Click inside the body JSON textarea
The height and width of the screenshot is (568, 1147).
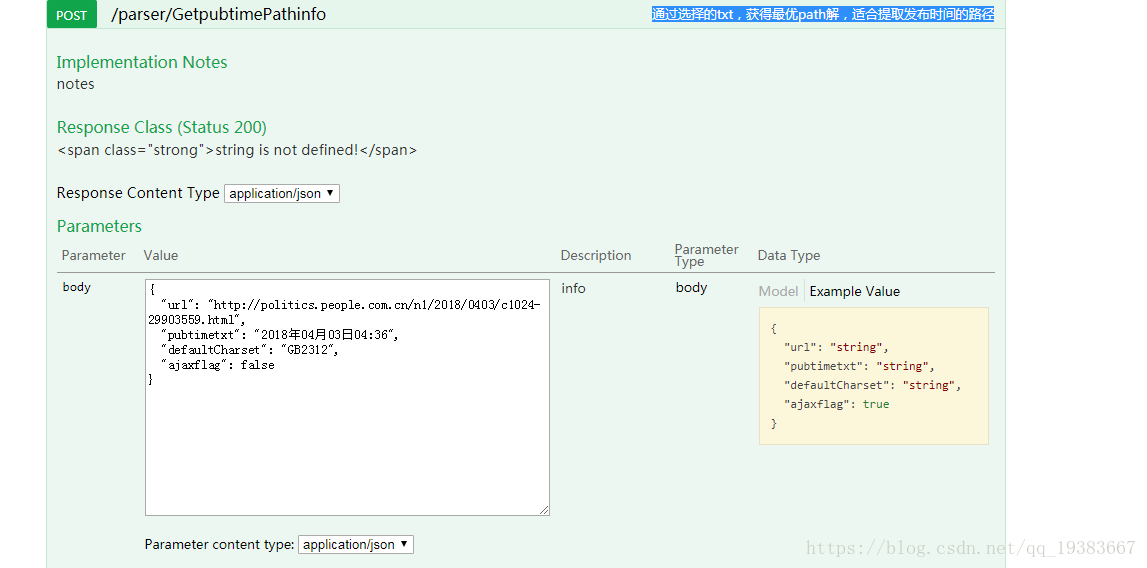(x=347, y=397)
